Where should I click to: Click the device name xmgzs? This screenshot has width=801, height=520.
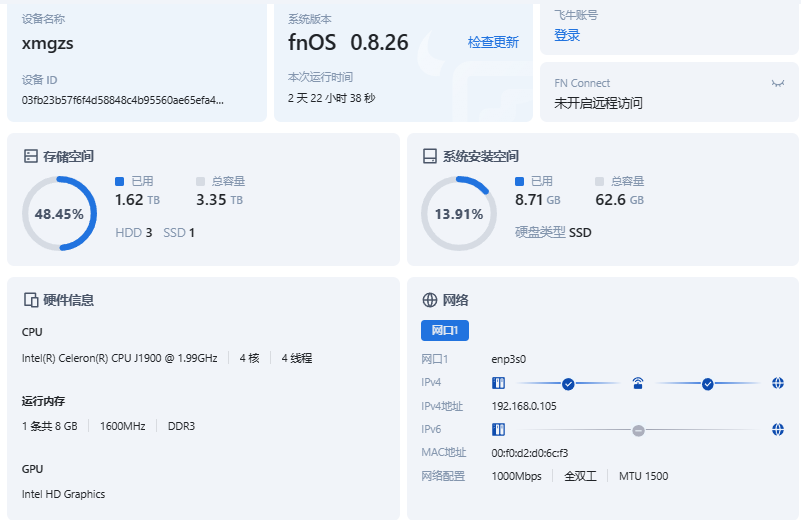click(x=48, y=43)
